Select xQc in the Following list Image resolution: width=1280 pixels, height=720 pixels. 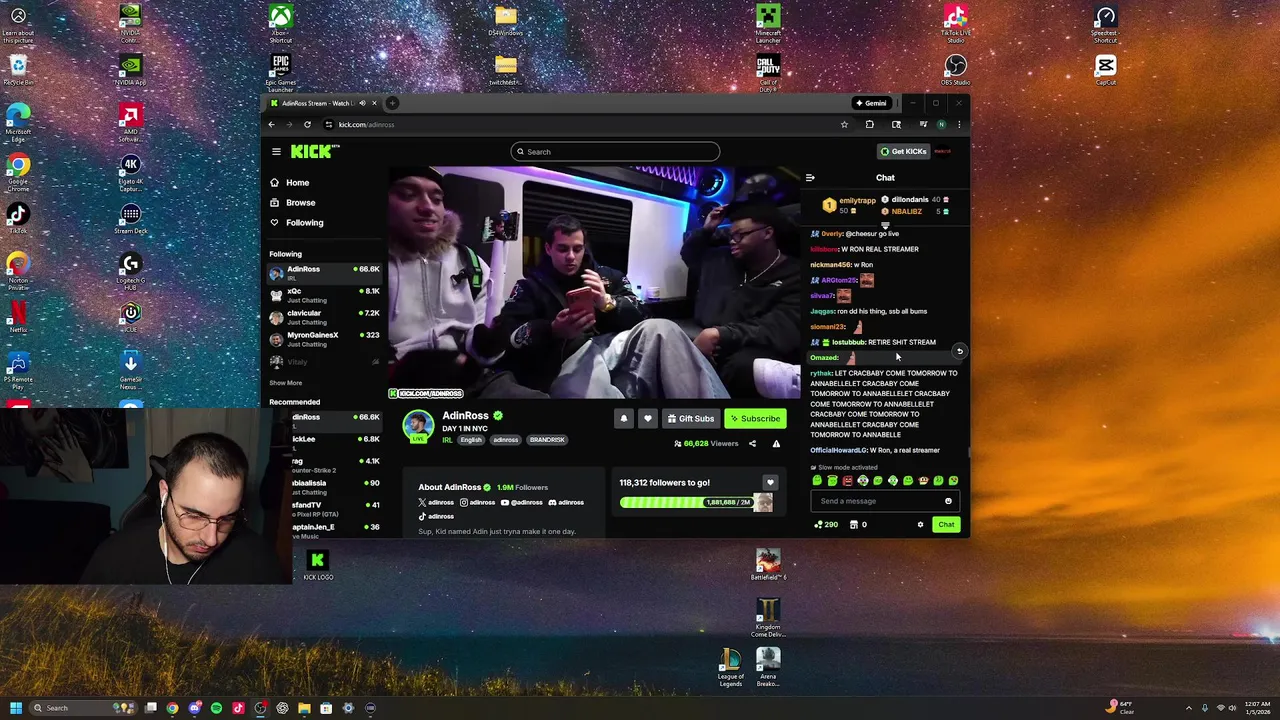324,295
